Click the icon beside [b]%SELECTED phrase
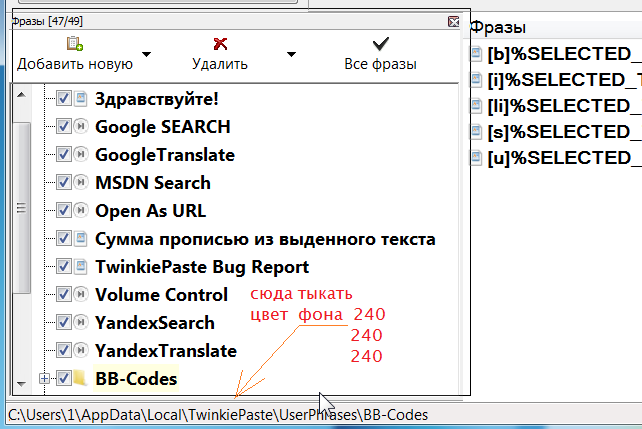Image resolution: width=642 pixels, height=429 pixels. click(476, 54)
